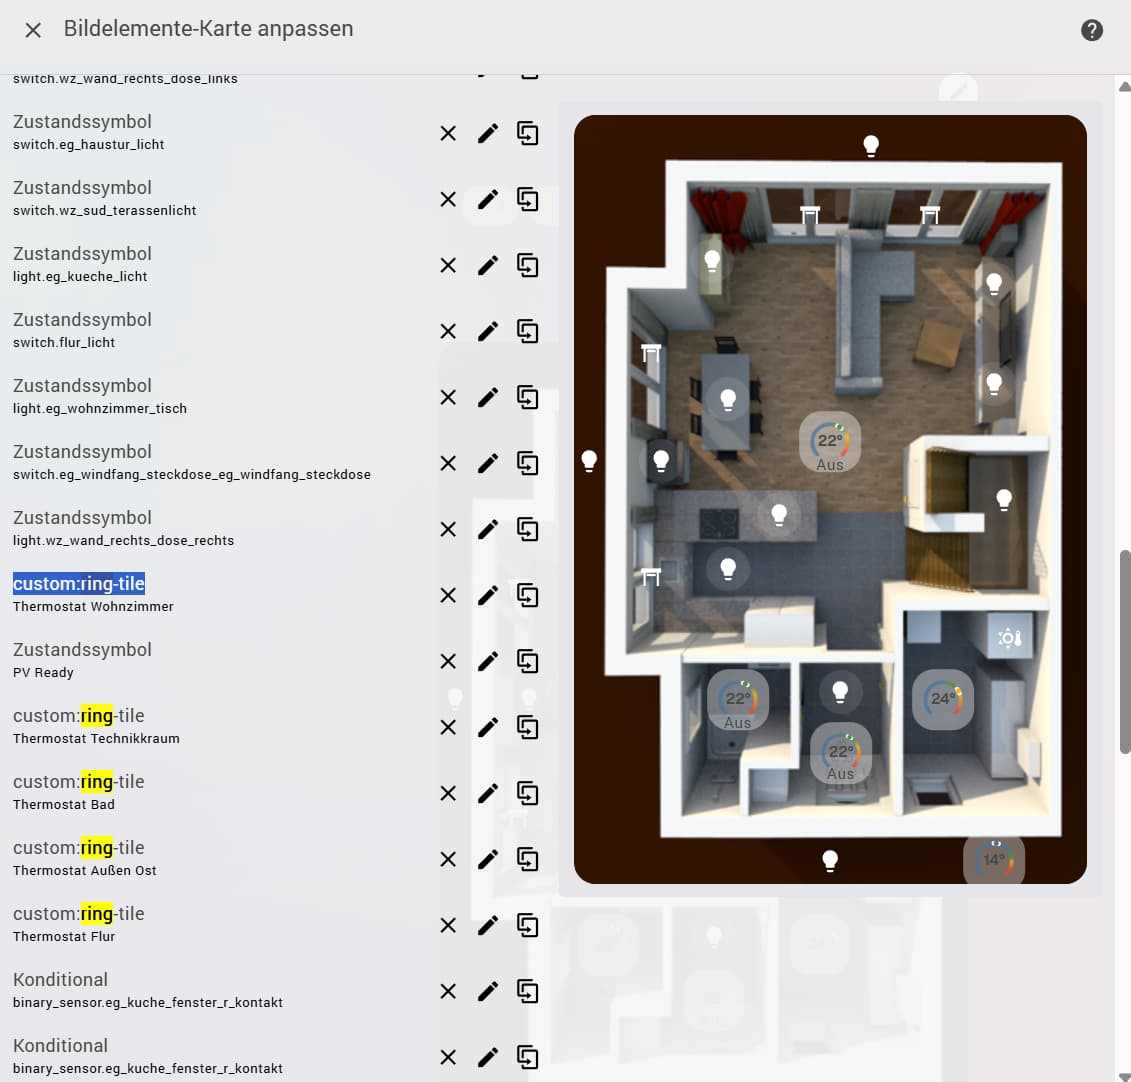Click the right vertical scrollbar thumb
The height and width of the screenshot is (1082, 1131).
click(x=1125, y=652)
